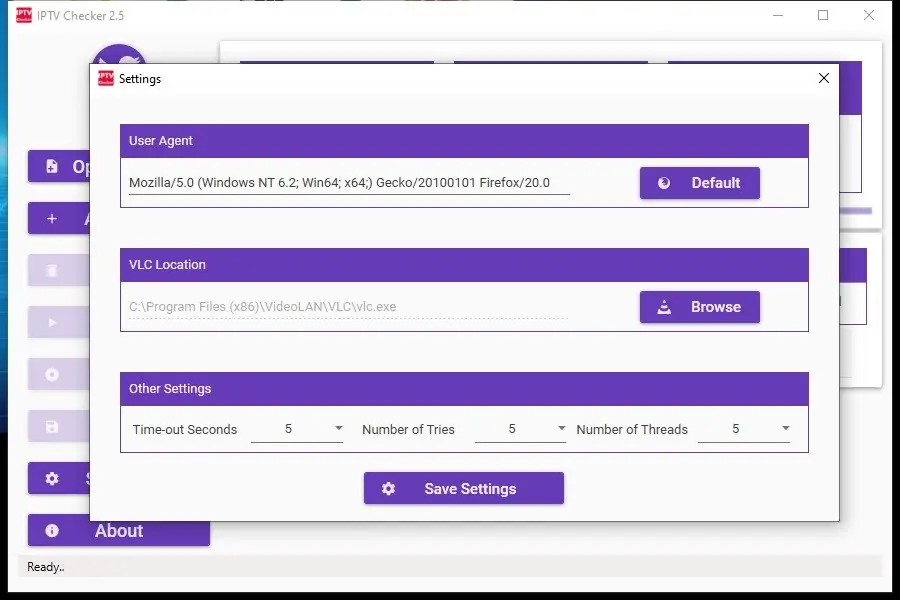Screen dimensions: 900x600
Task: Click the settings gear icon in main sidebar
Action: point(52,478)
